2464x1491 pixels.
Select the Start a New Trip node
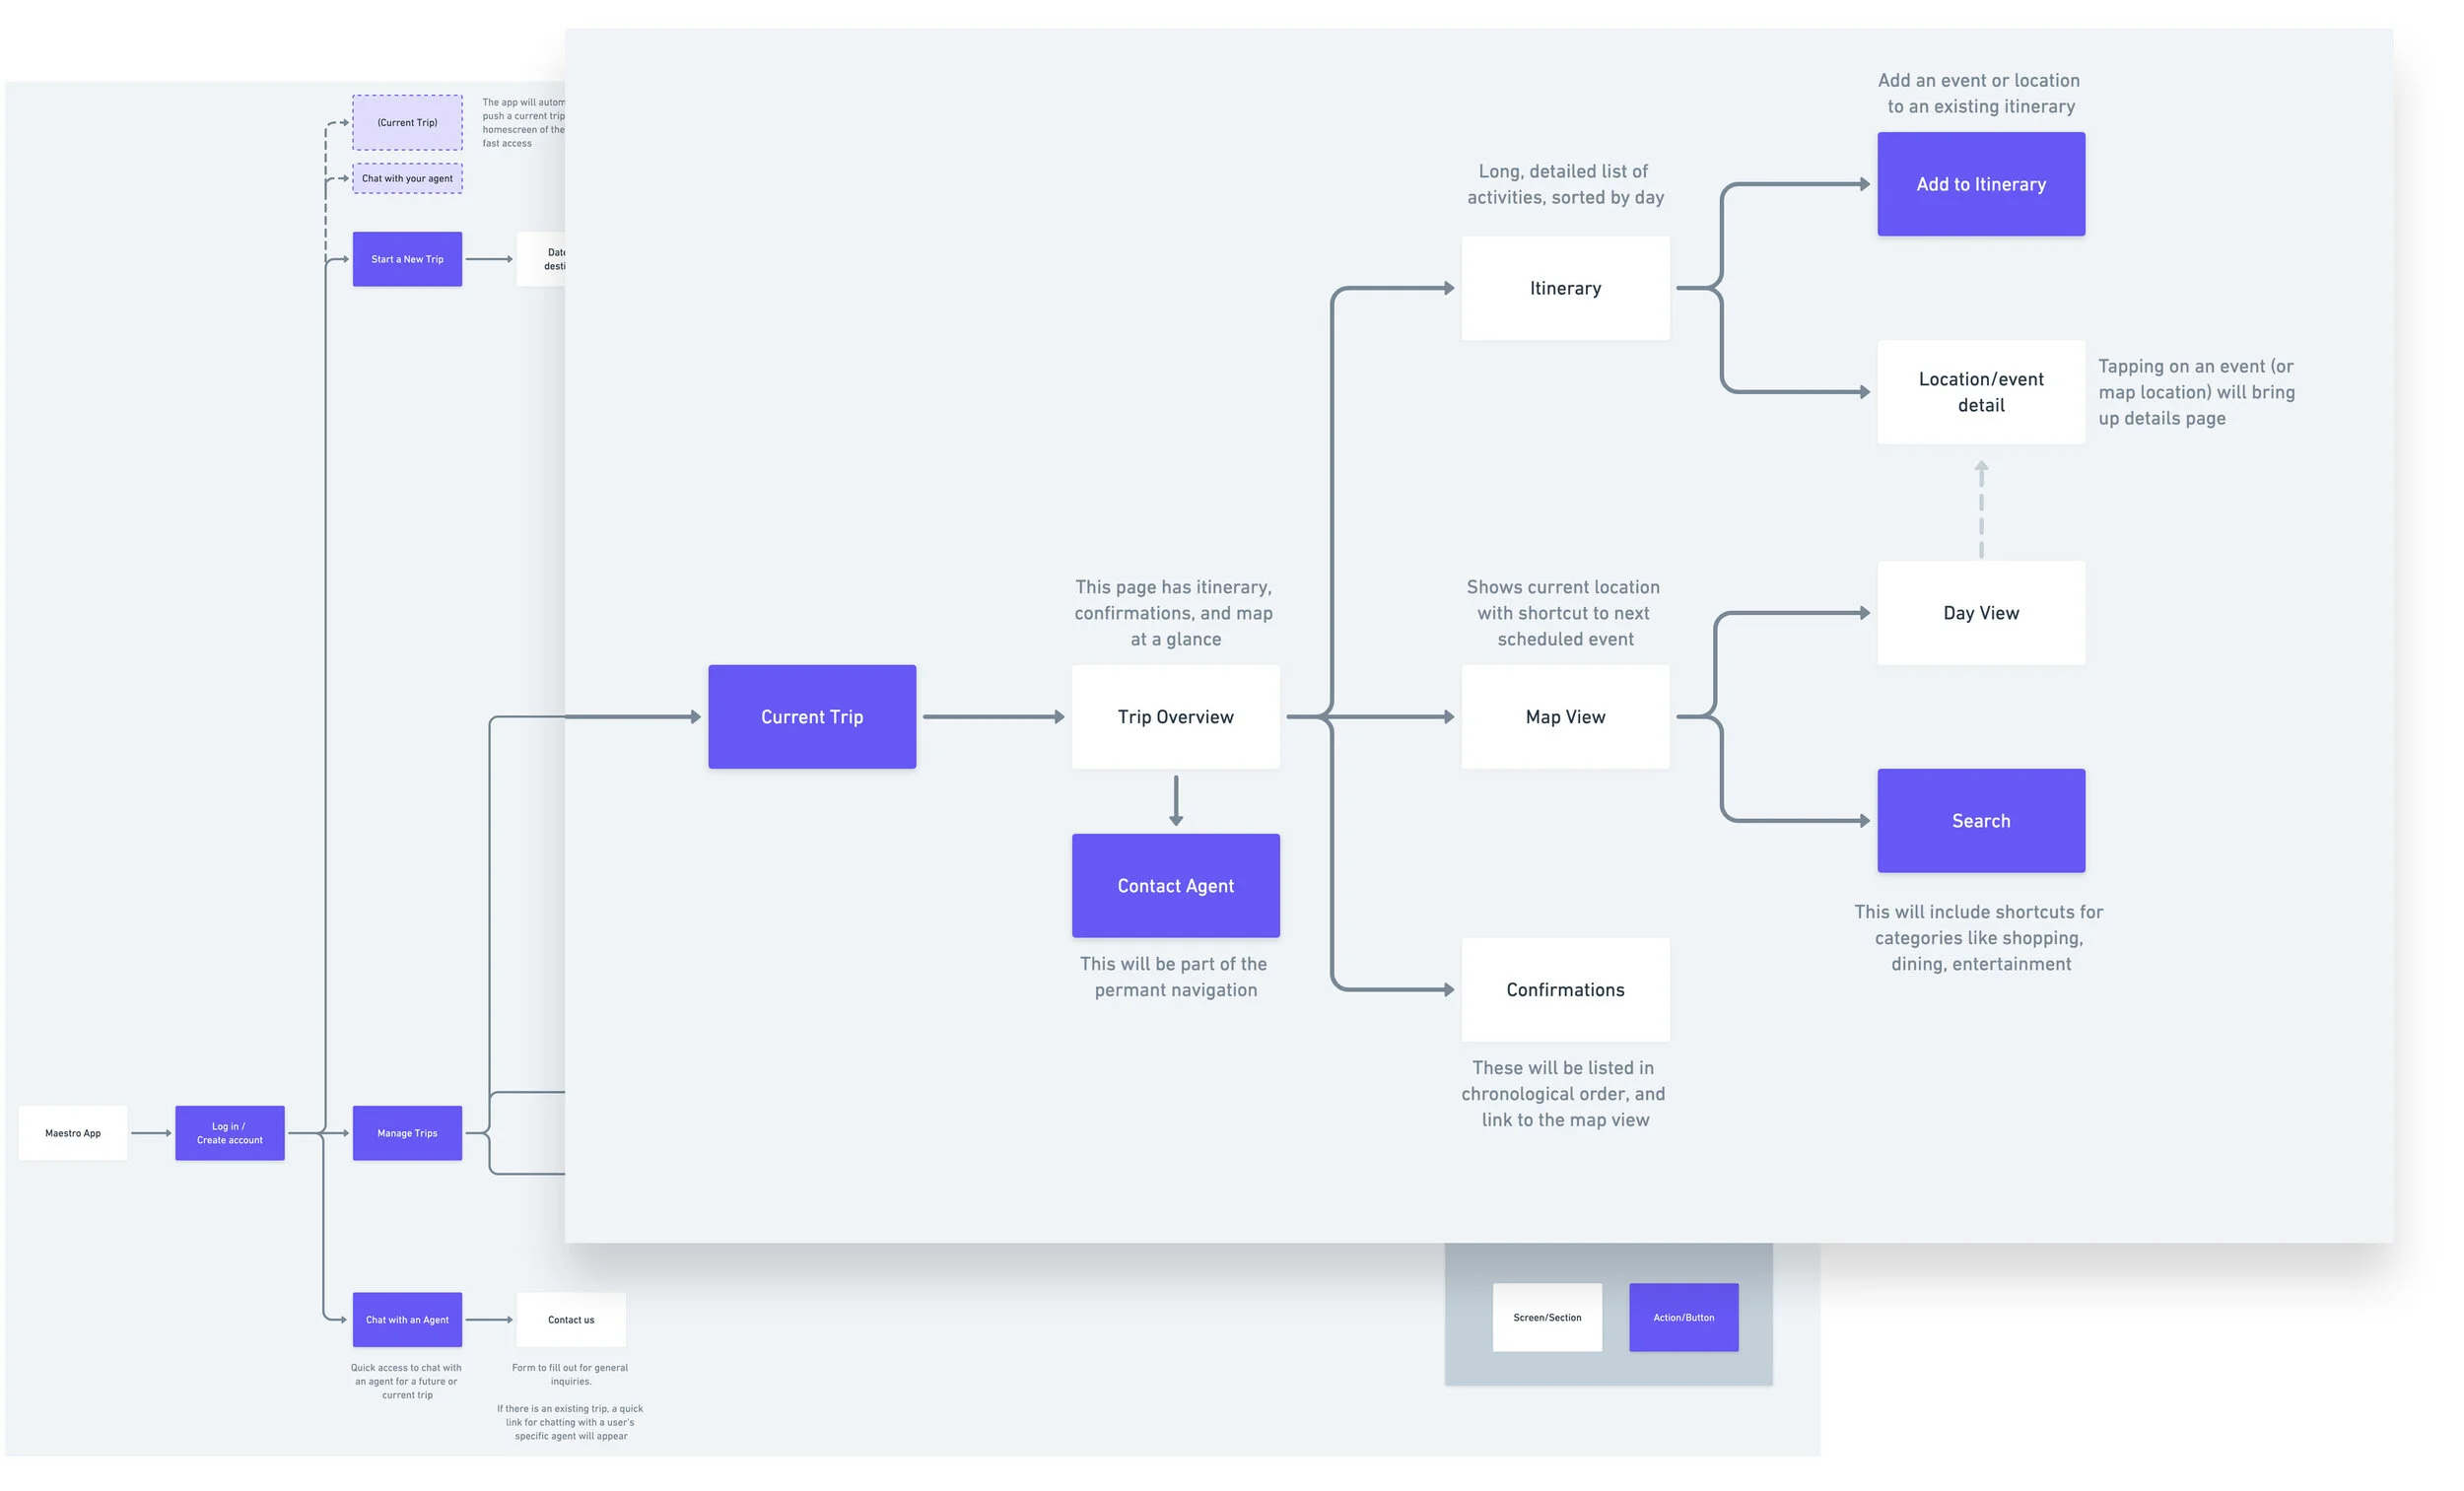click(x=407, y=259)
